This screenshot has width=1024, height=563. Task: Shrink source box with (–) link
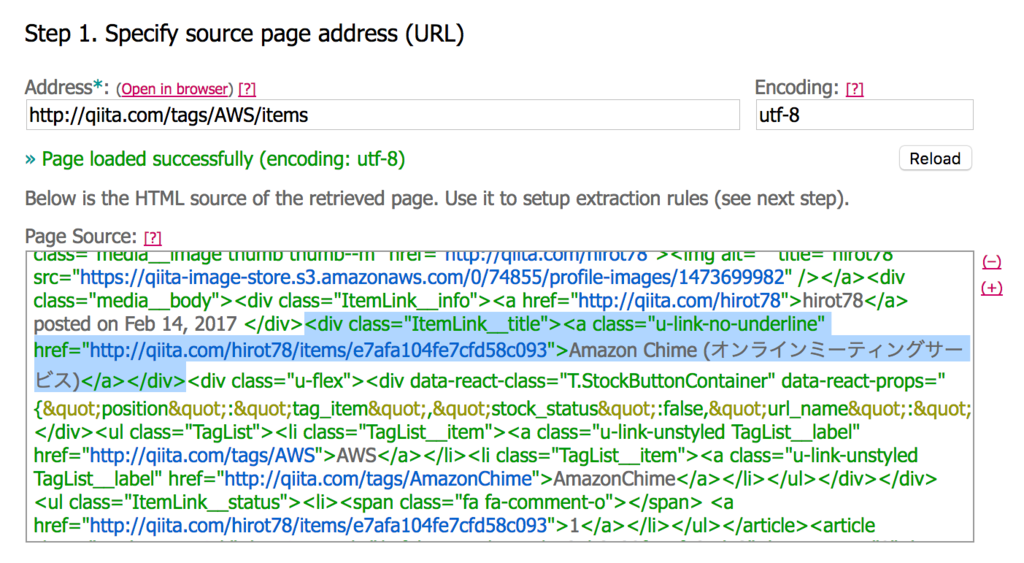tap(991, 262)
